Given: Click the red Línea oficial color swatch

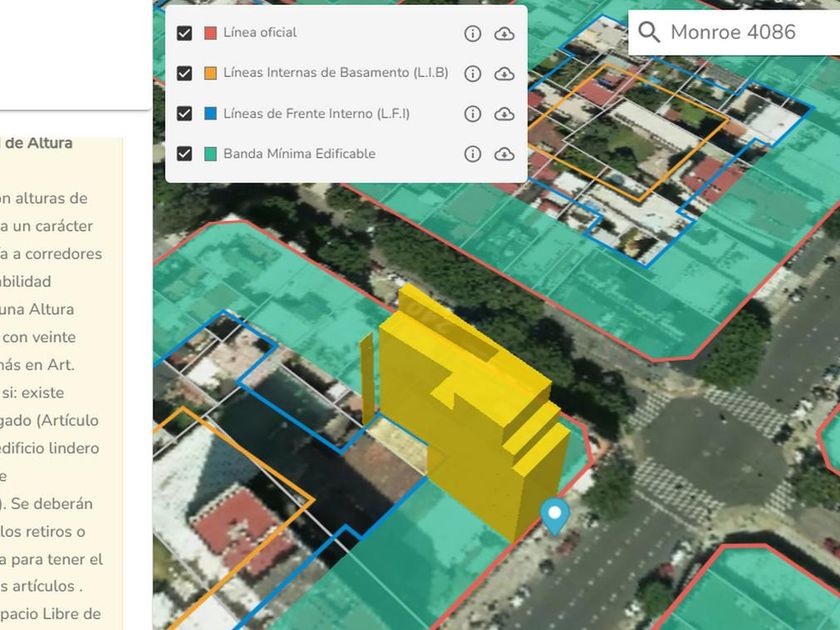Looking at the screenshot, I should click(210, 33).
